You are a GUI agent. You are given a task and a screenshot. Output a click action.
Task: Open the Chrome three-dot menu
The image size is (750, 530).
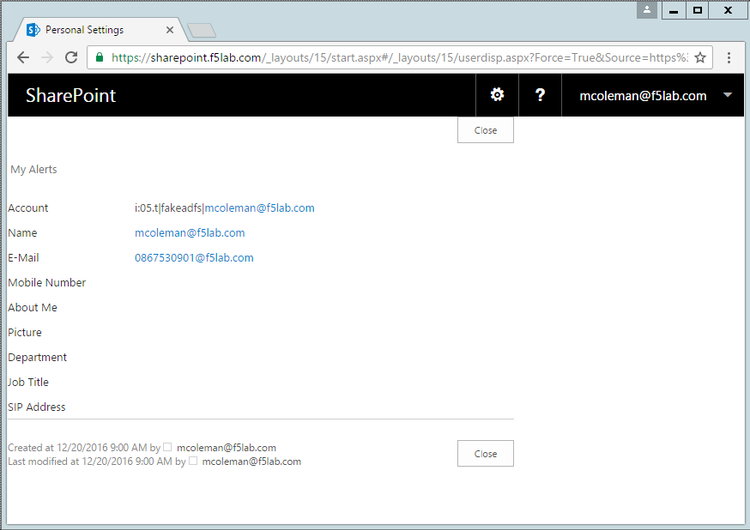[729, 58]
